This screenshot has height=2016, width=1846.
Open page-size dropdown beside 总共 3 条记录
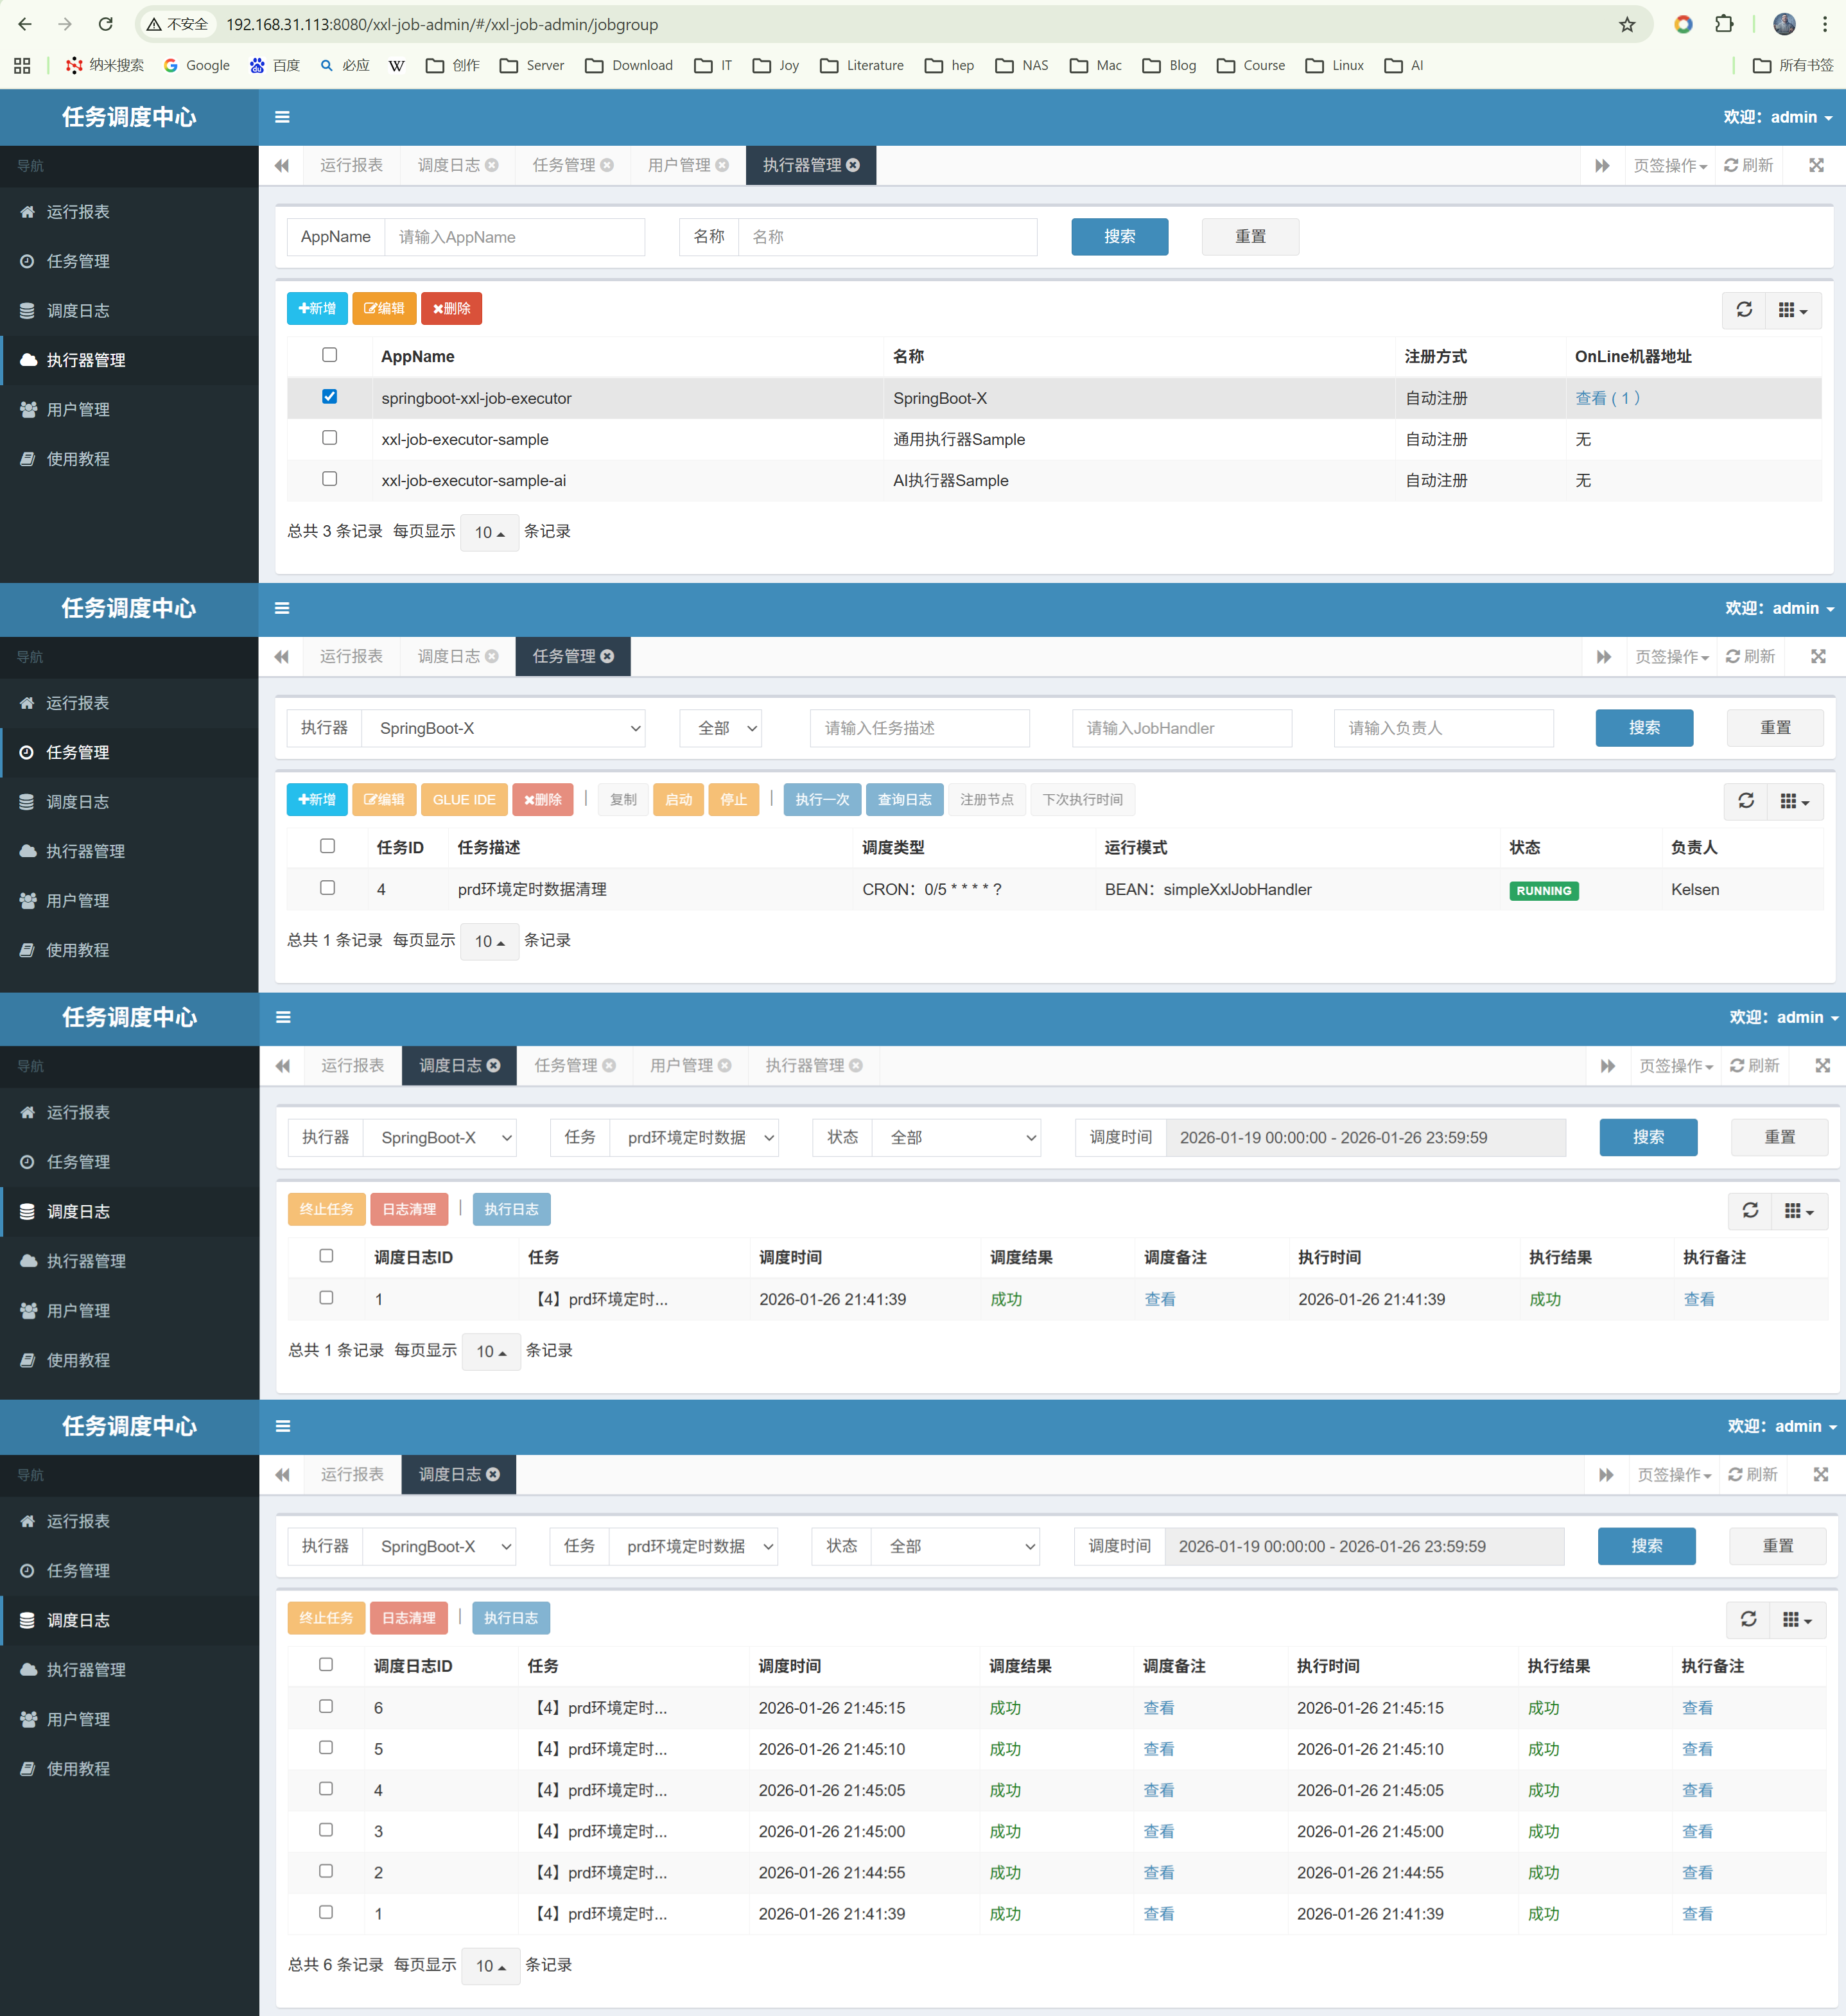[489, 533]
